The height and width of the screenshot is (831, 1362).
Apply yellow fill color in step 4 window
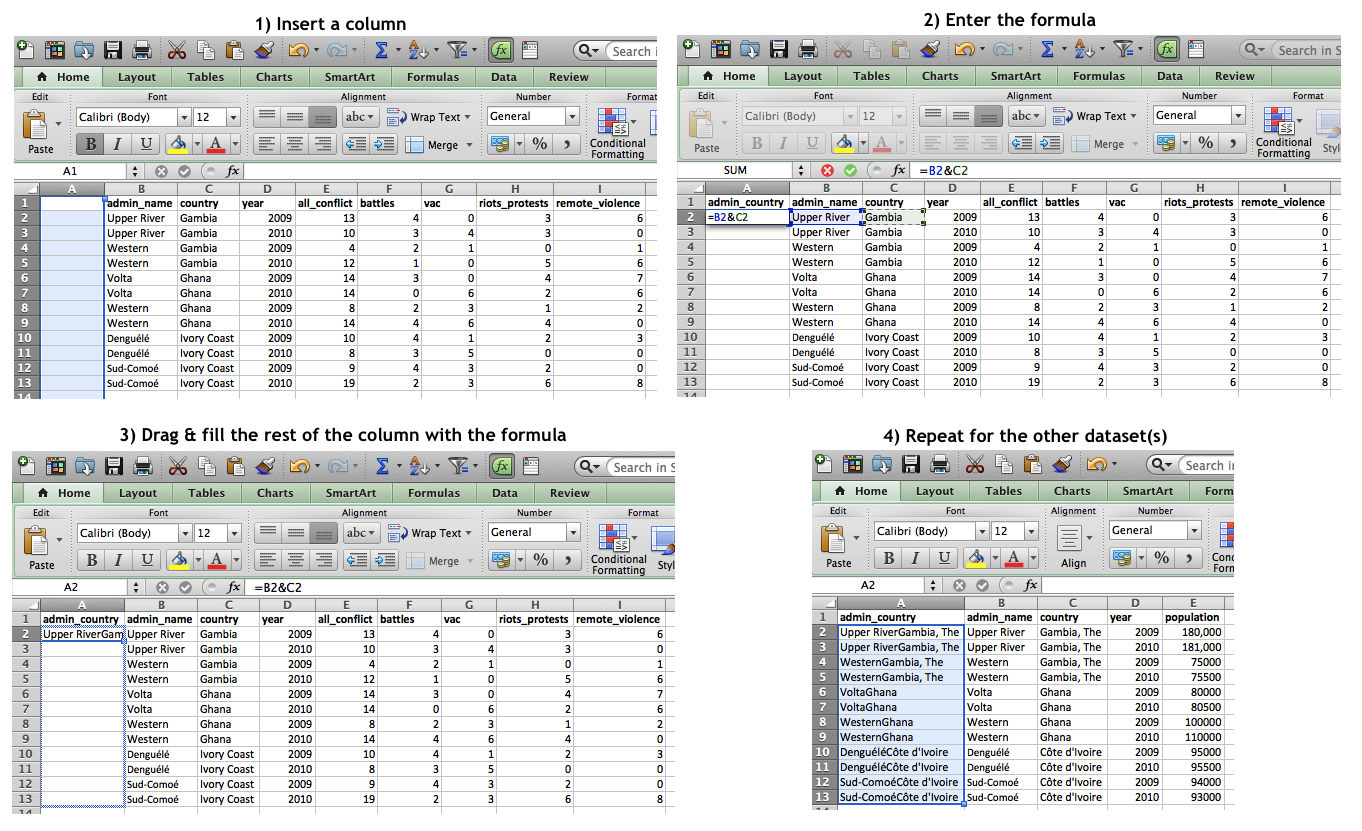pos(974,558)
